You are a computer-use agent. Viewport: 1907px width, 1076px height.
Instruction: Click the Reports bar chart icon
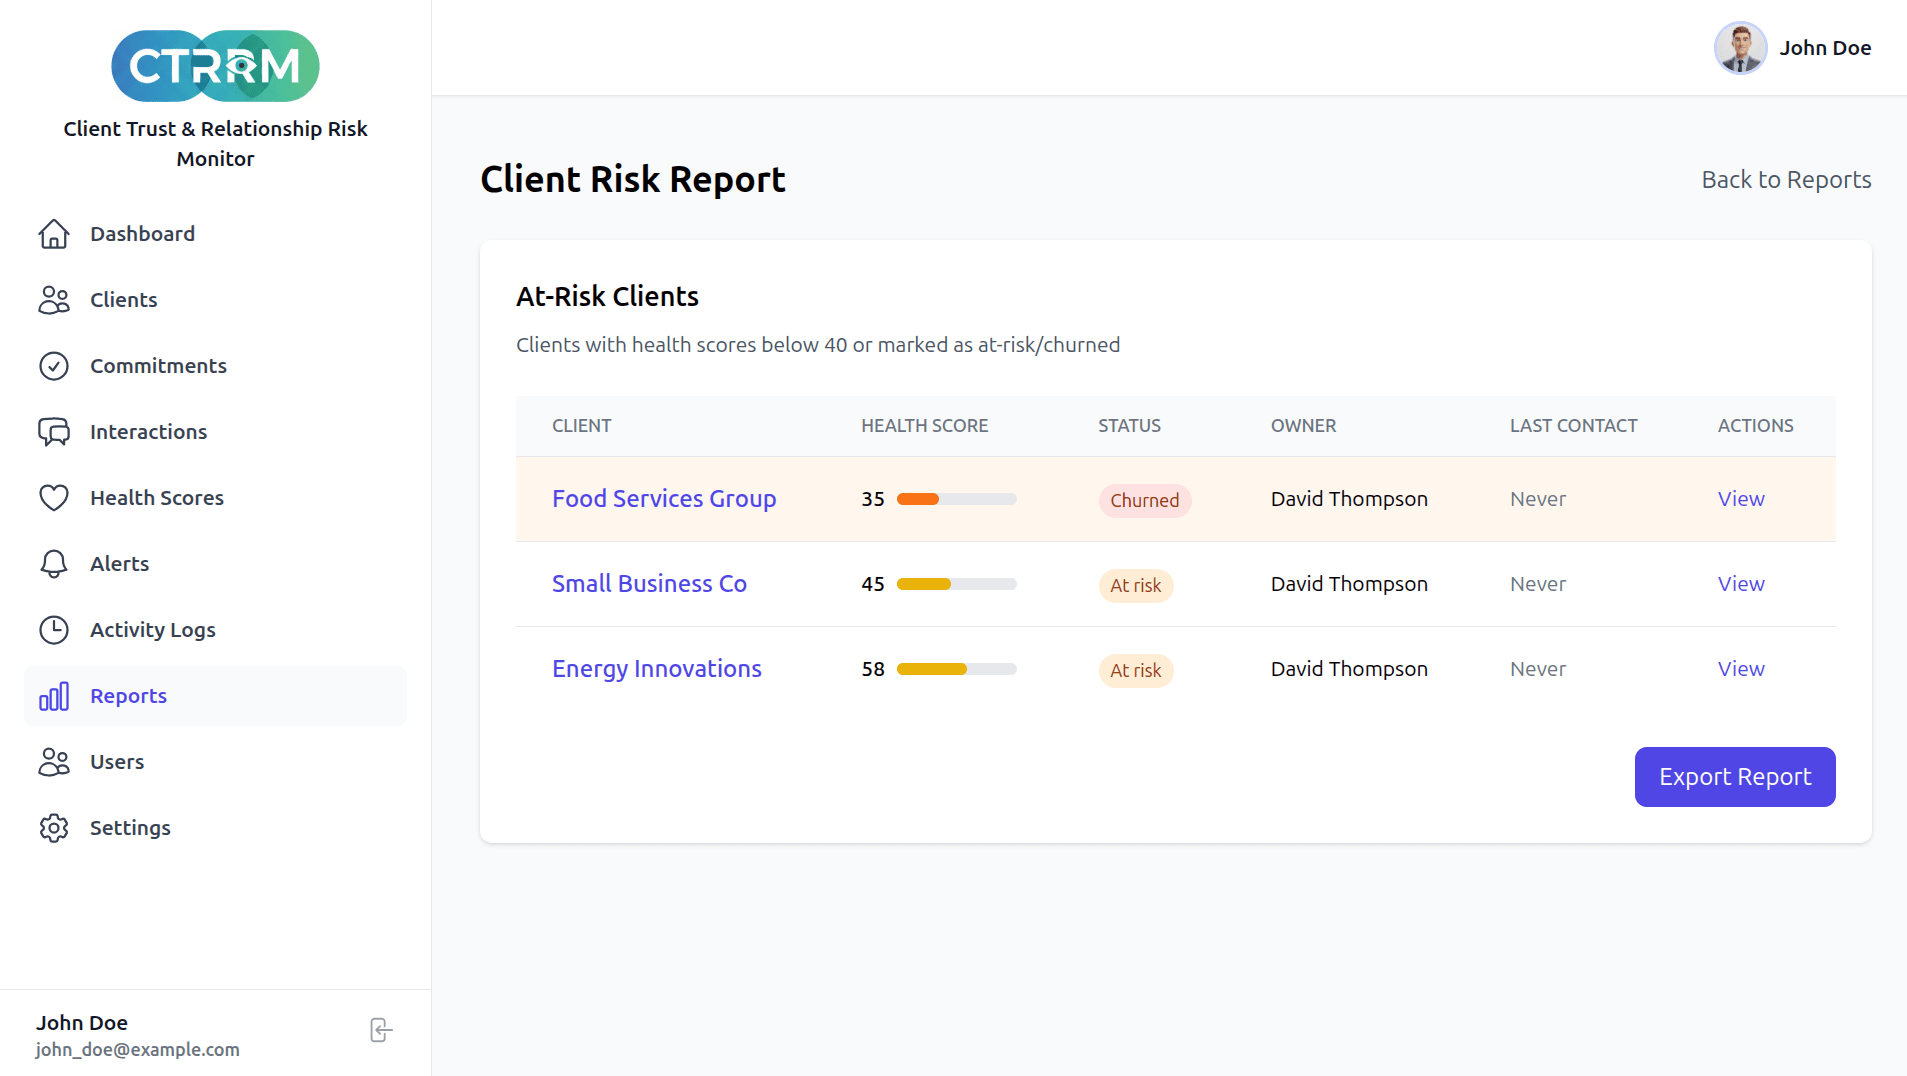click(54, 696)
